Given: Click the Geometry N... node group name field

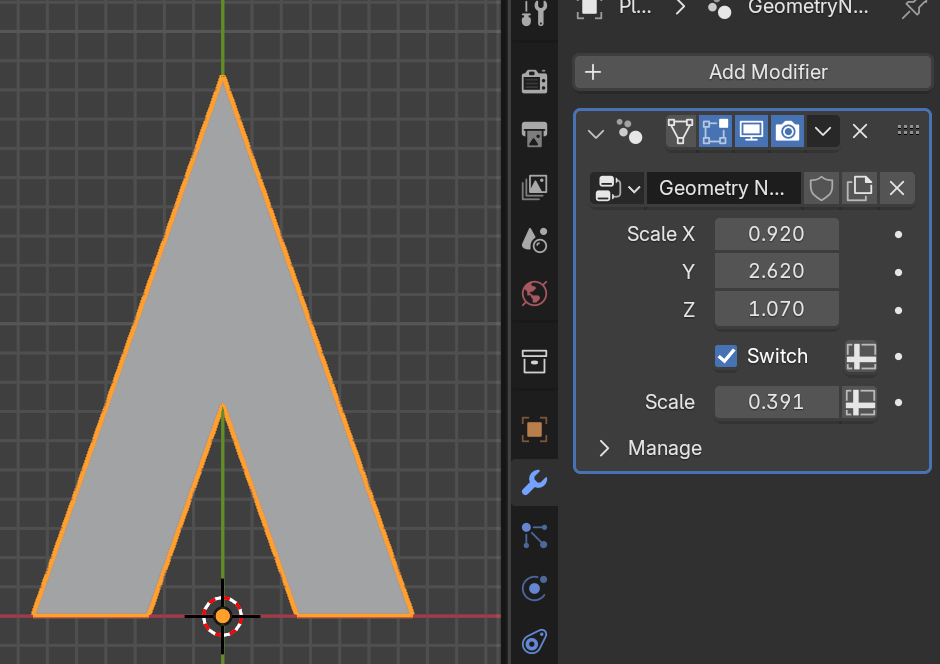Looking at the screenshot, I should point(723,189).
